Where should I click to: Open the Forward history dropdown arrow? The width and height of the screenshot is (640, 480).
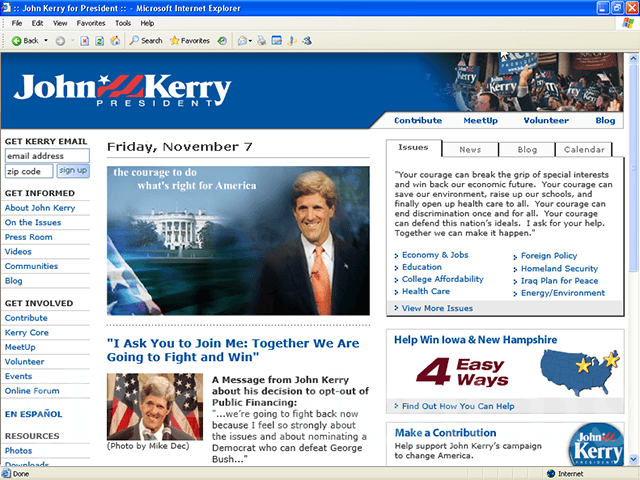72,41
